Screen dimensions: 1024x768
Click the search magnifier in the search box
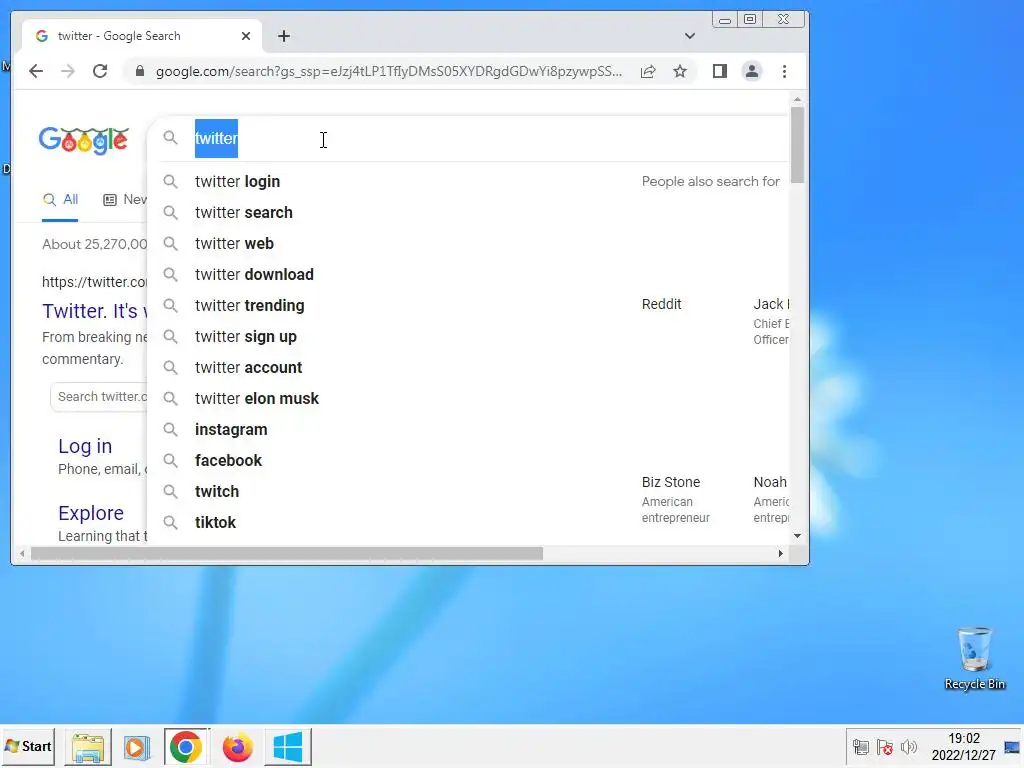170,138
